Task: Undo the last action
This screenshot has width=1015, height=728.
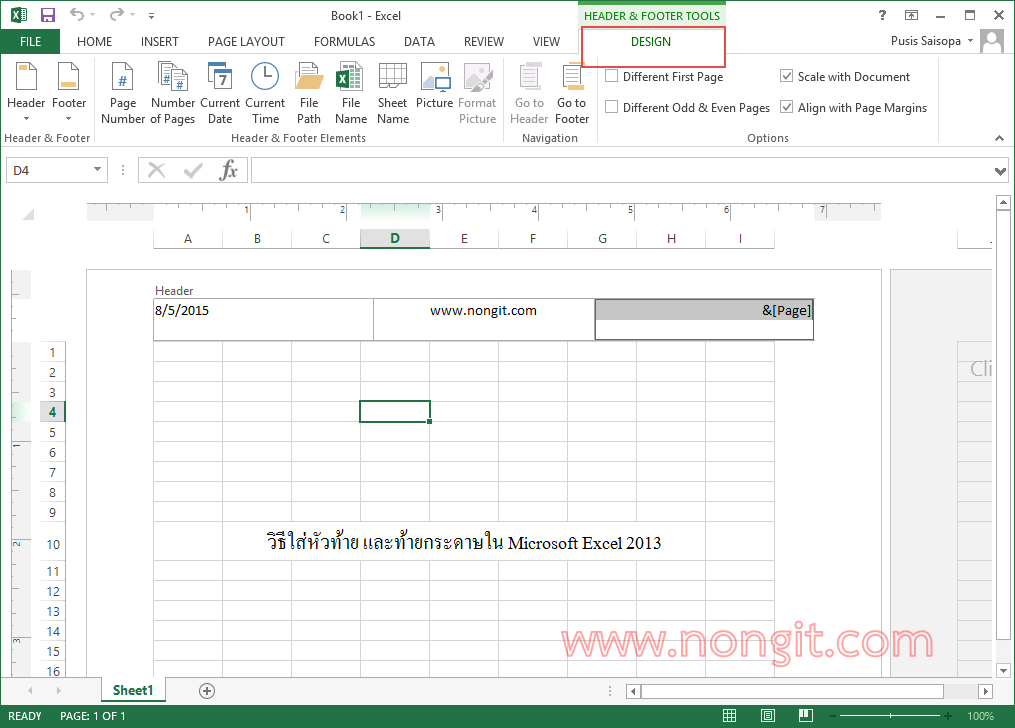Action: pos(77,15)
